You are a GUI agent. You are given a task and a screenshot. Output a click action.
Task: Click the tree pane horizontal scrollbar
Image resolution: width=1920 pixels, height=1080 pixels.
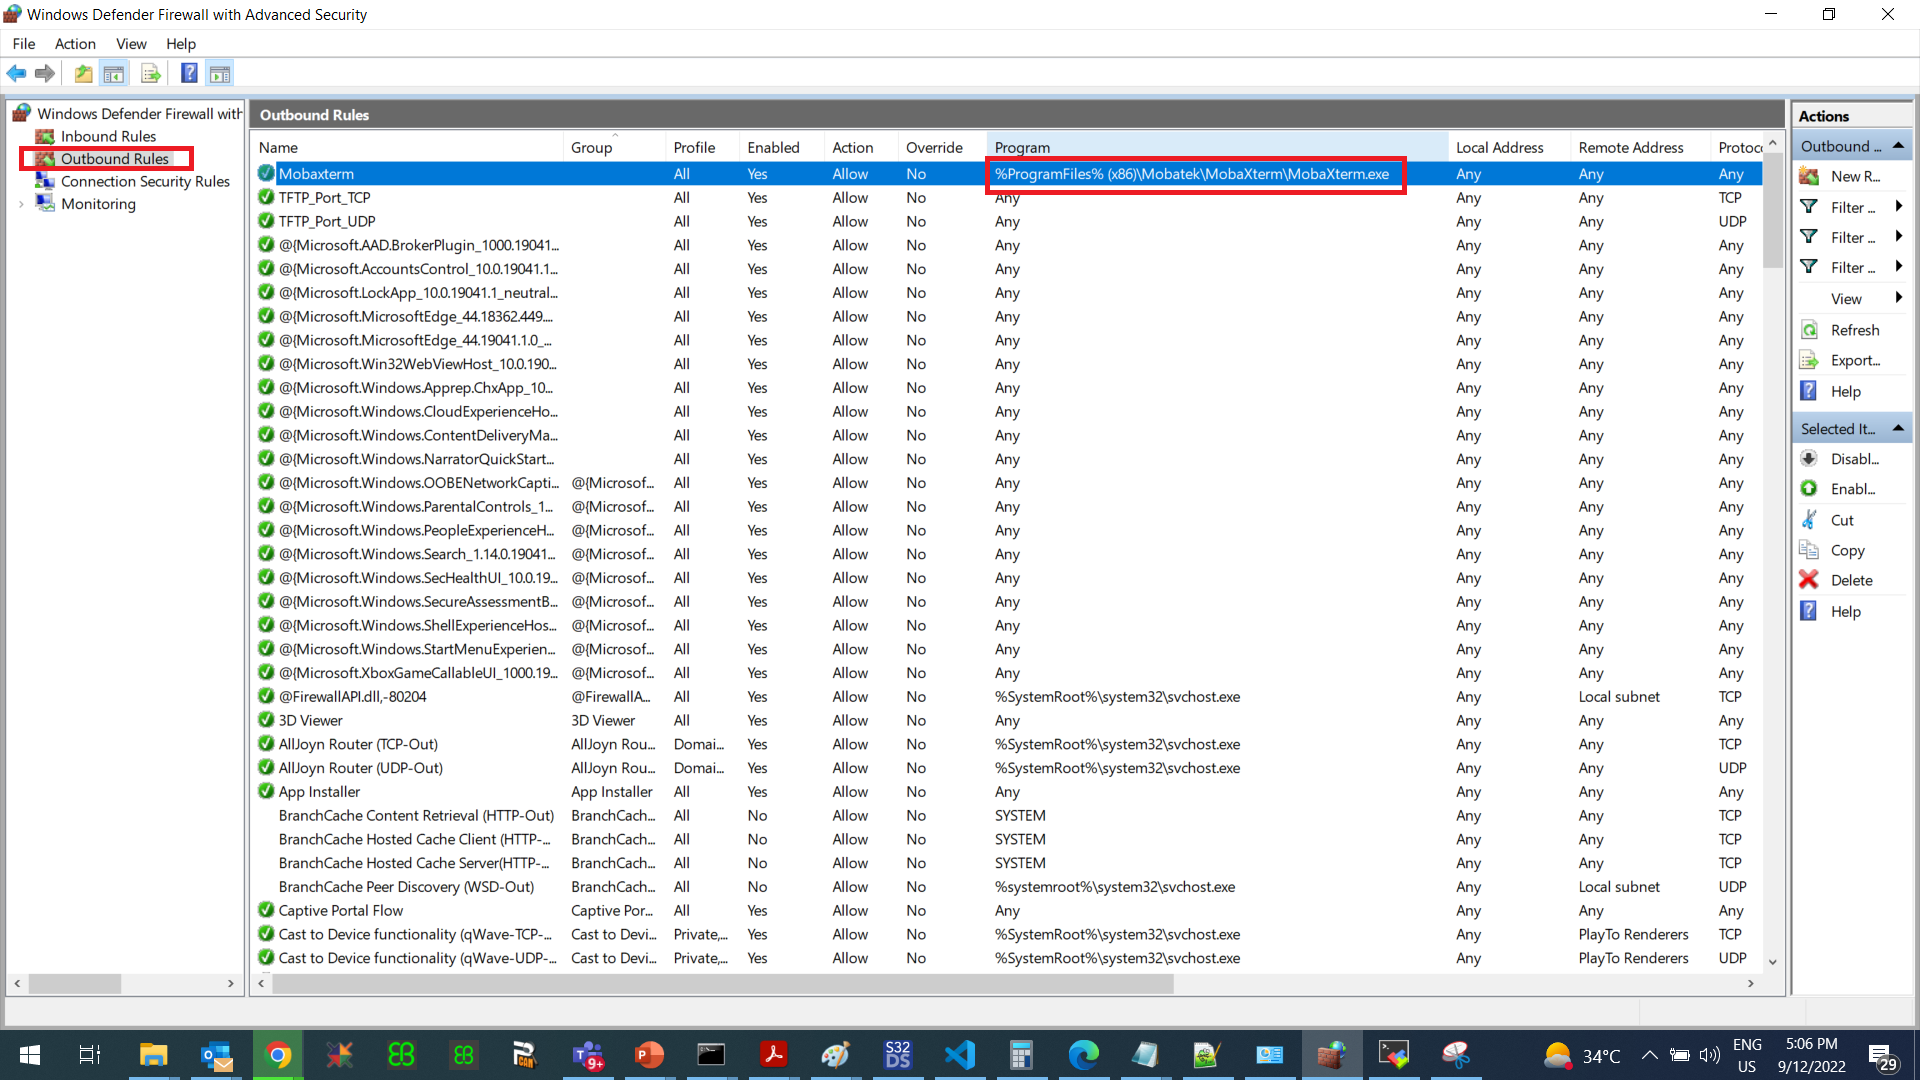coord(75,983)
